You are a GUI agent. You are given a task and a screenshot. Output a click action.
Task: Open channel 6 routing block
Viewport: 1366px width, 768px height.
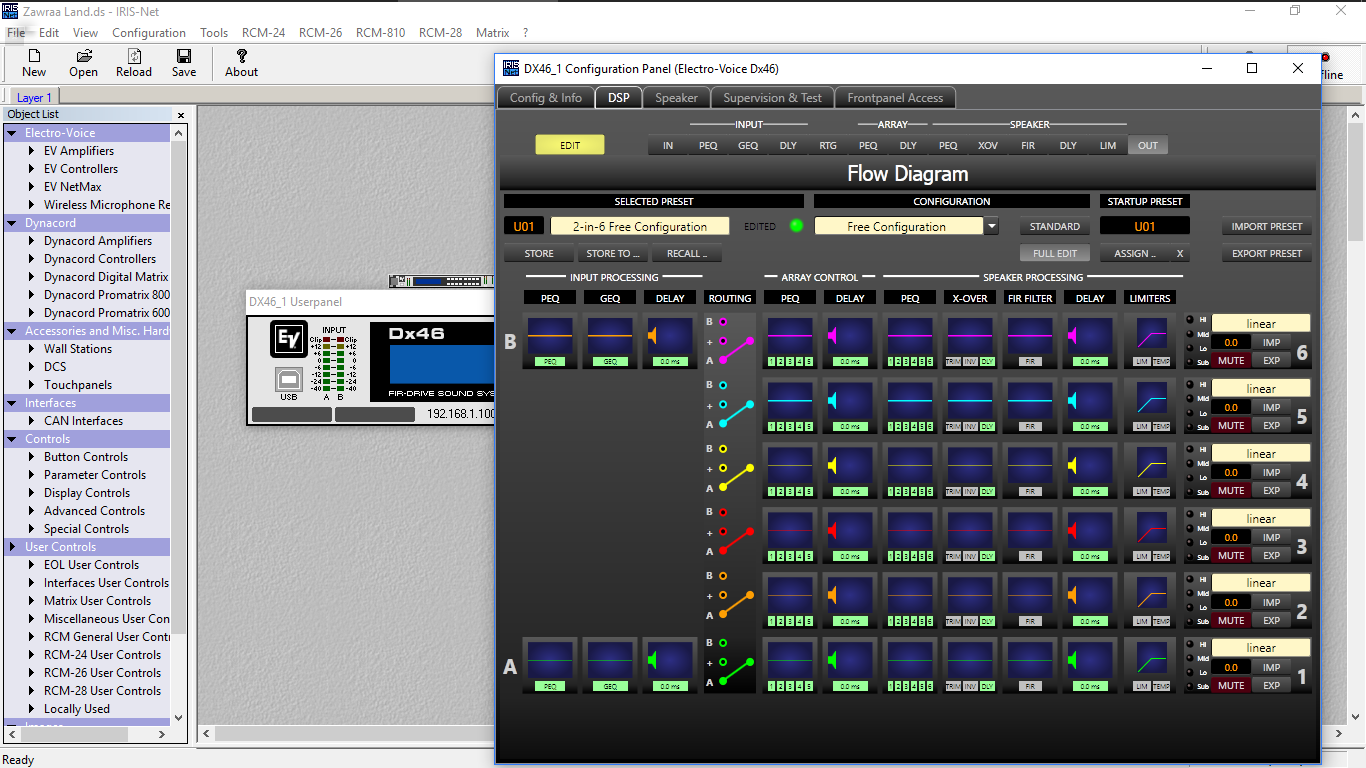(x=730, y=340)
